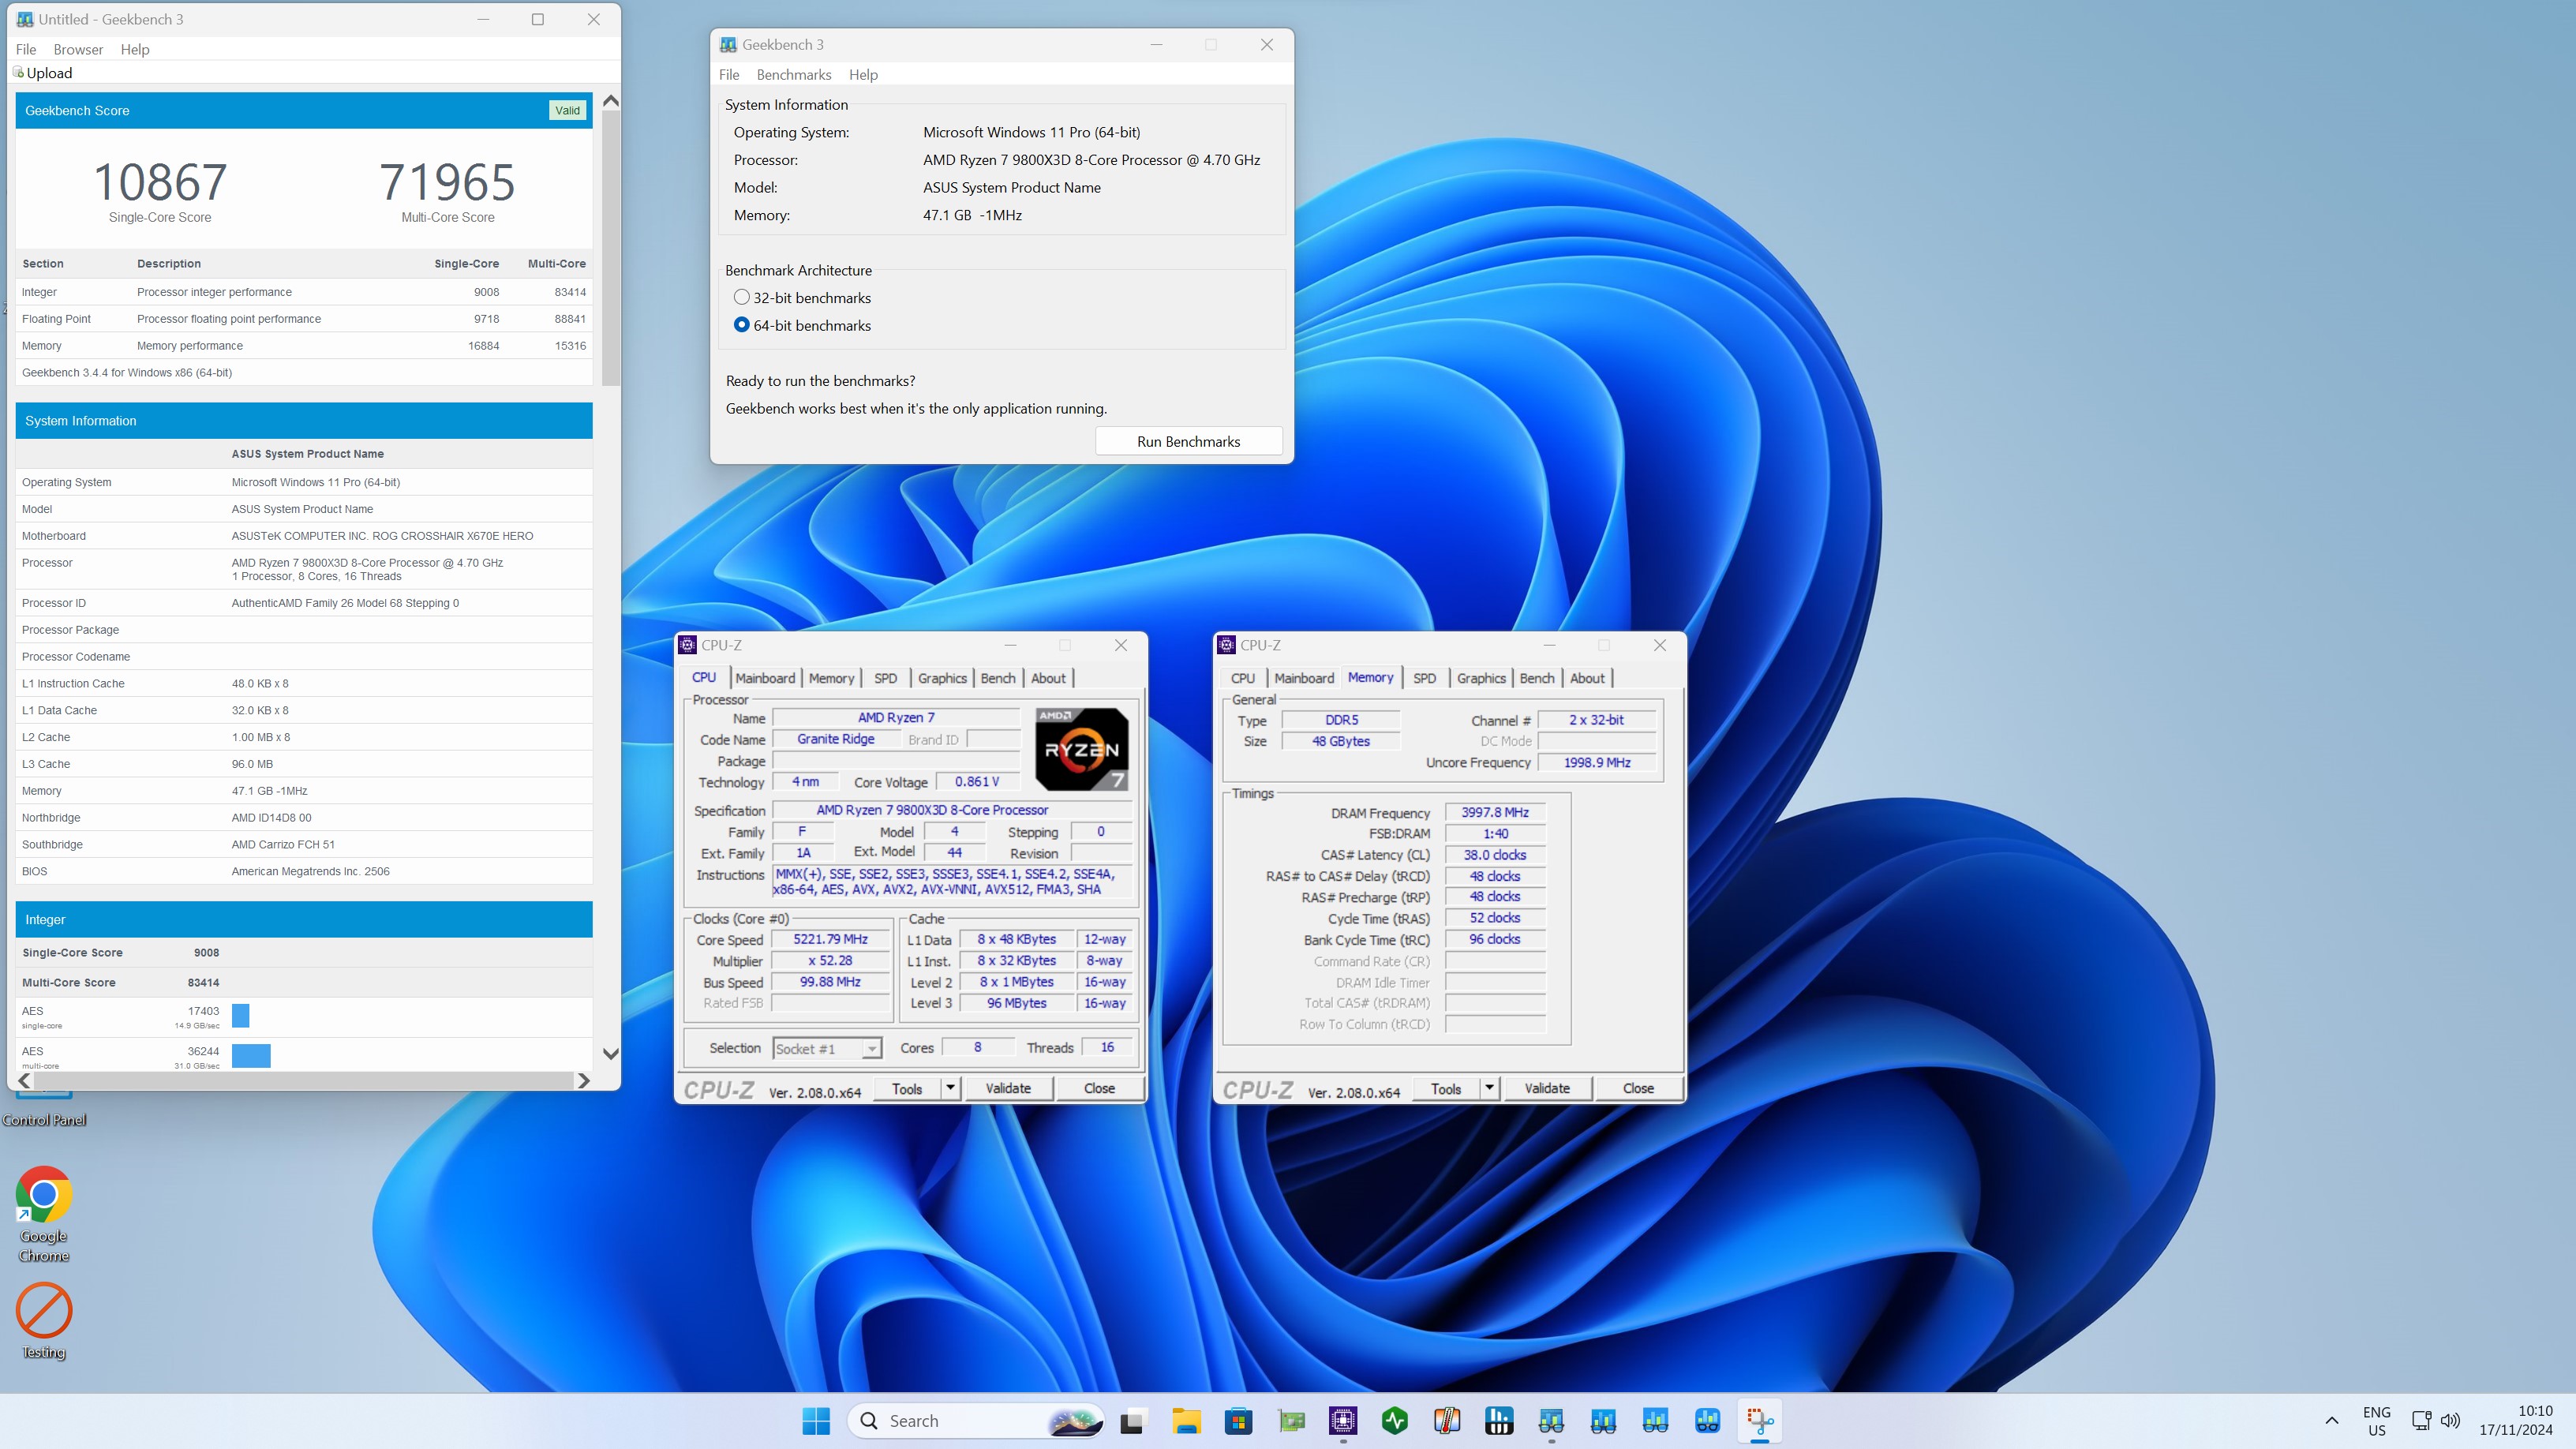This screenshot has height=1449, width=2576.
Task: Open the green hexagon pulse-monitor taskbar icon
Action: 1395,1420
